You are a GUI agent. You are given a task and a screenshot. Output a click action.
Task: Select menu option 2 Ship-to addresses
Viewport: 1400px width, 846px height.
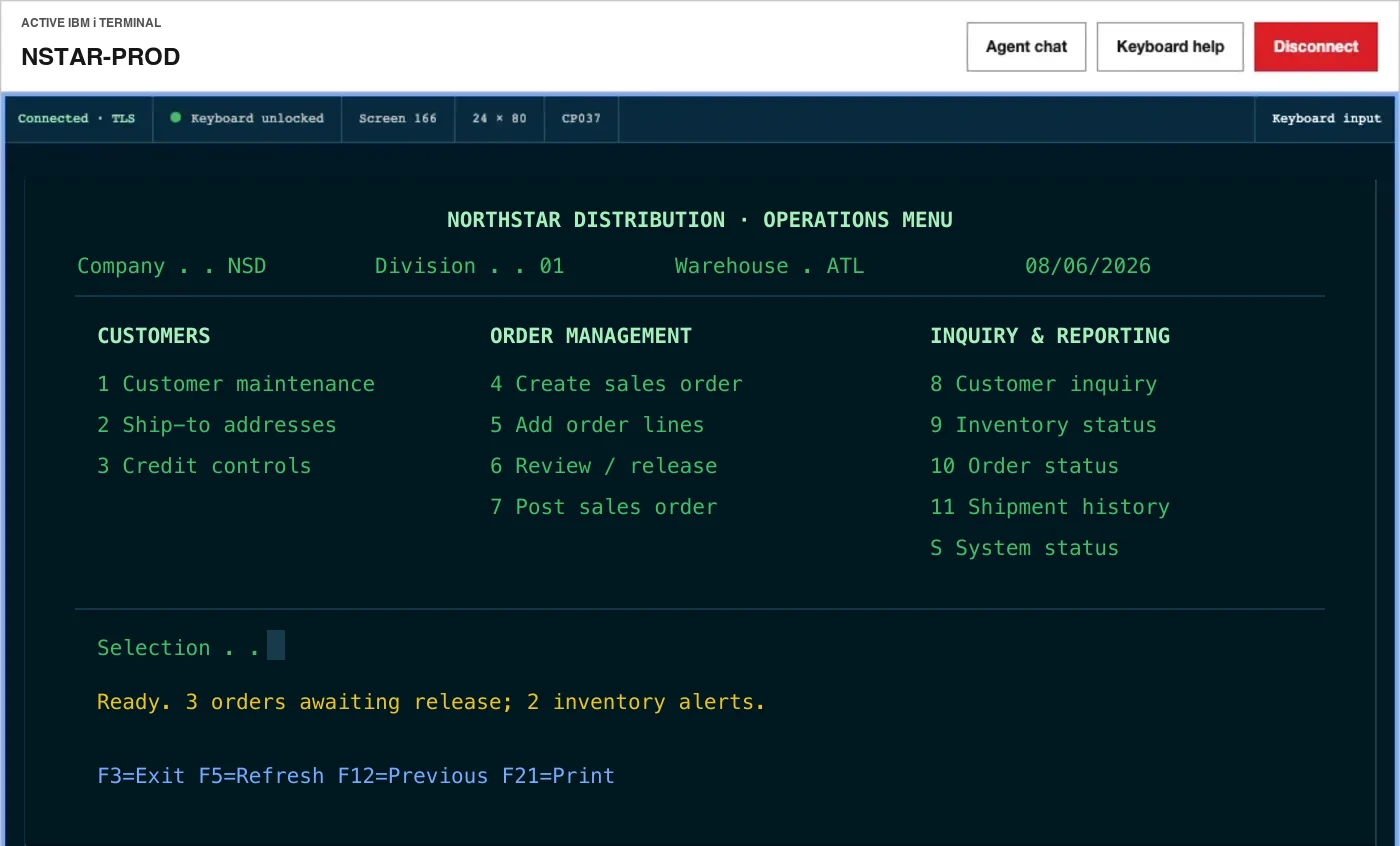tap(217, 425)
